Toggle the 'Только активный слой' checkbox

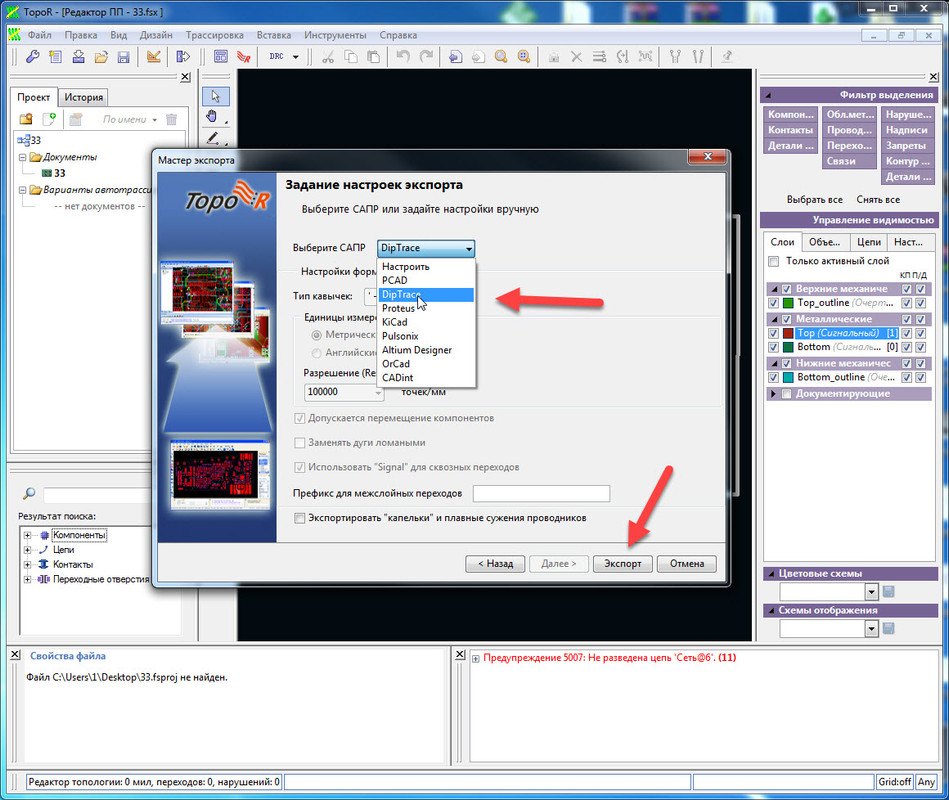coord(773,261)
